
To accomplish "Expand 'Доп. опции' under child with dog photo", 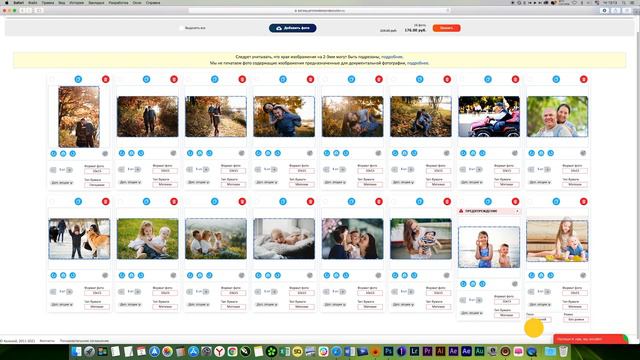I will click(62, 304).
